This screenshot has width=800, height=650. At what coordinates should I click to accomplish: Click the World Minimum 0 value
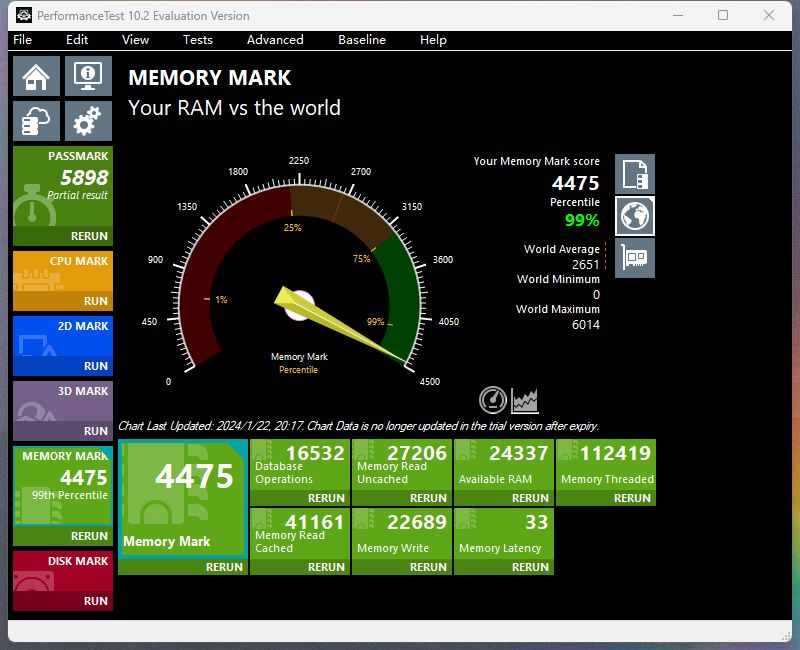596,295
